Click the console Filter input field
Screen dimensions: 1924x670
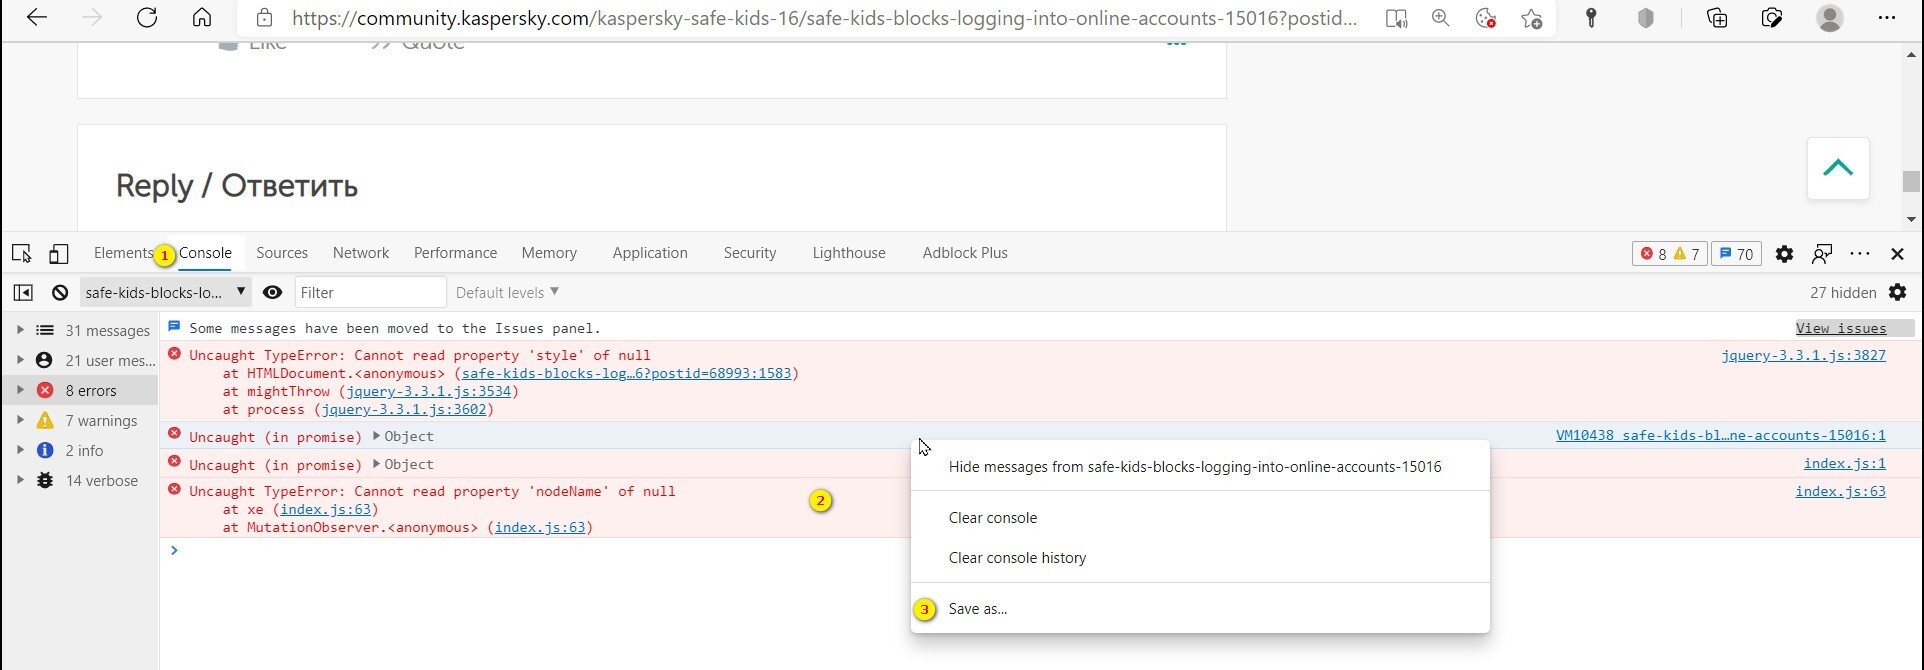tap(370, 293)
